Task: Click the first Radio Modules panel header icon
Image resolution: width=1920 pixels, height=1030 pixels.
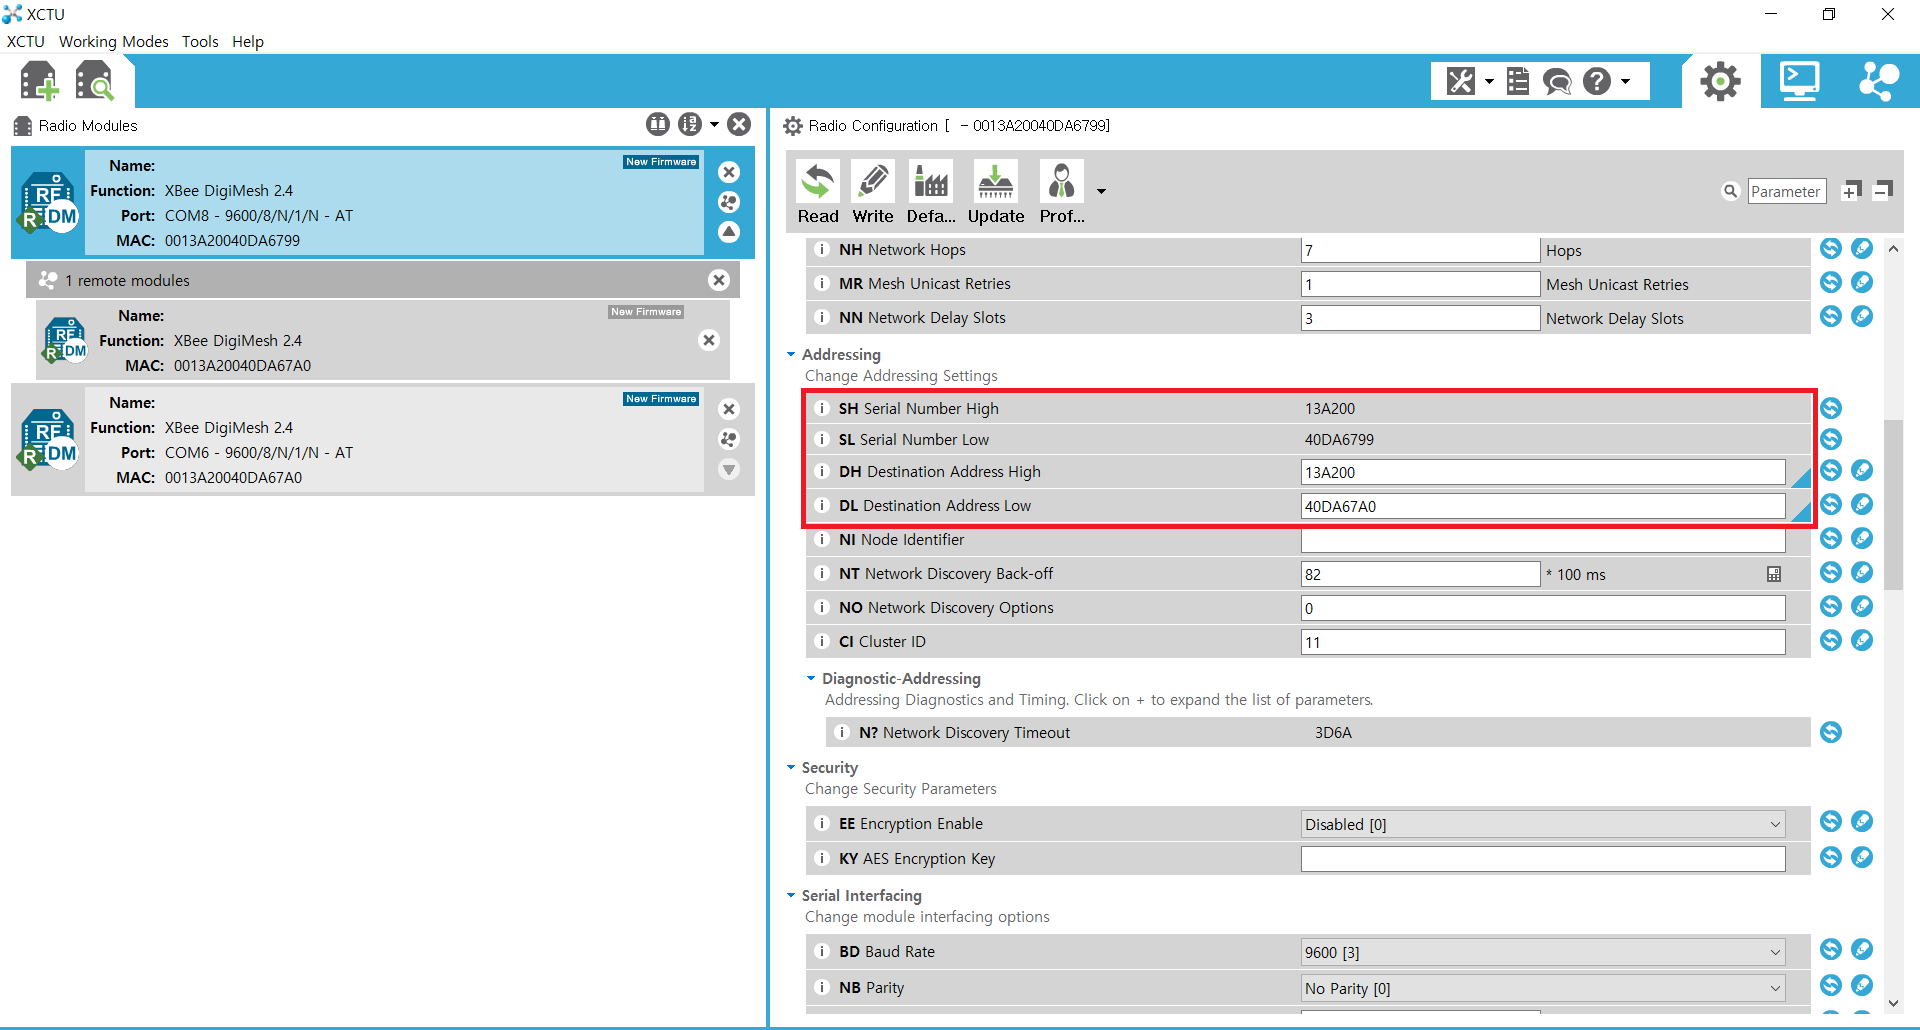Action: 657,124
